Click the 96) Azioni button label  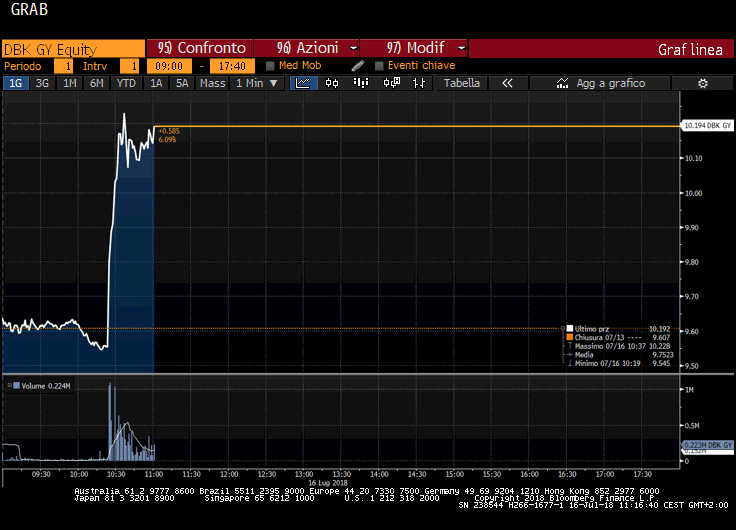307,48
